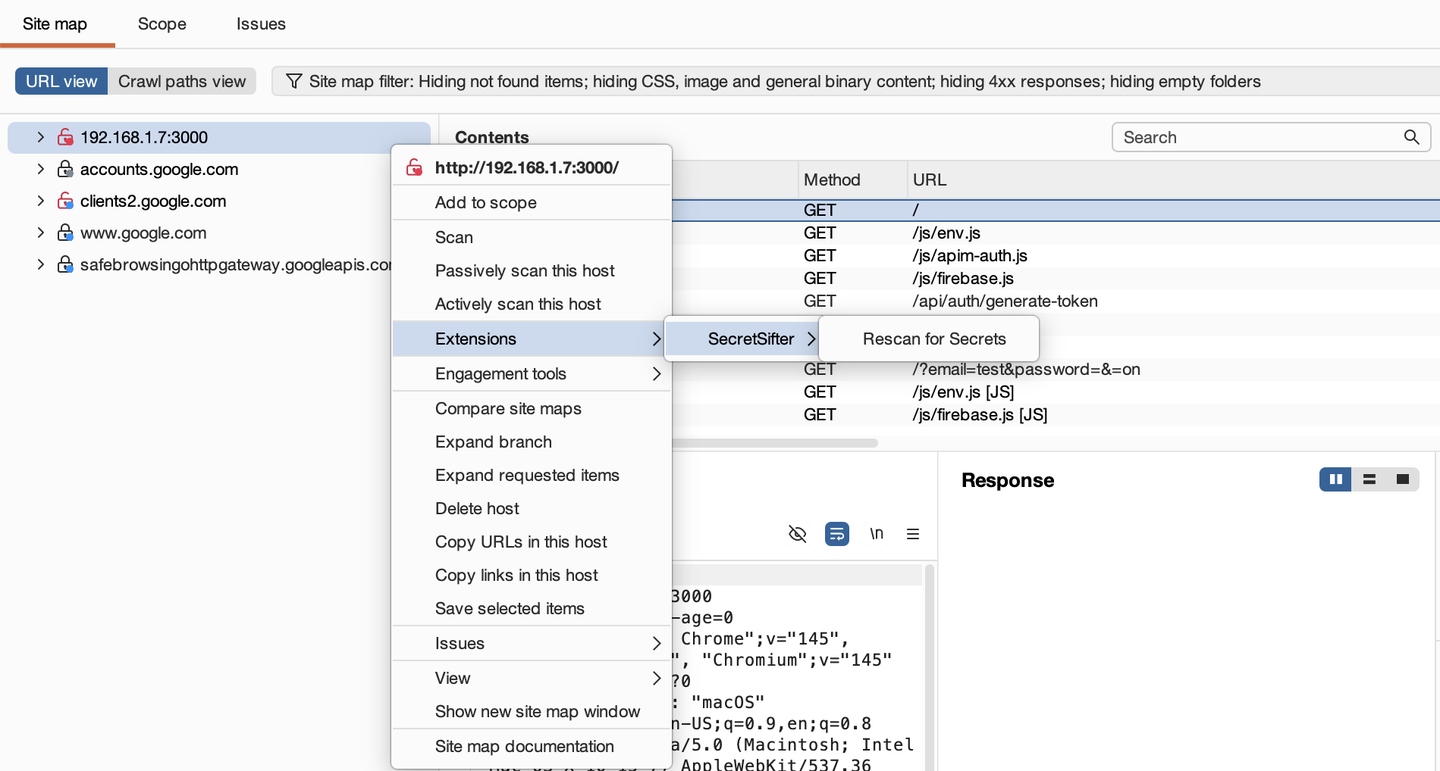Select the stacked horizontal response layout icon
Viewport: 1440px width, 771px height.
pos(1369,480)
